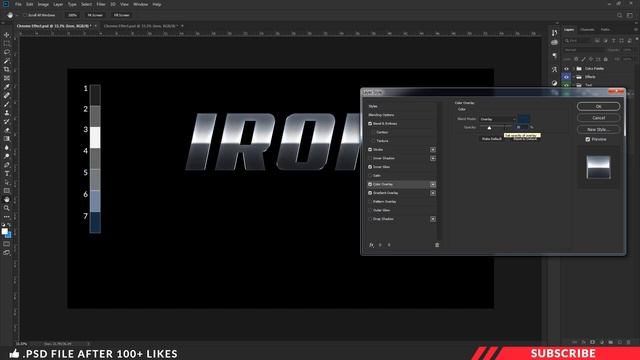640x360 pixels.
Task: Select the Horizontal Type tool
Action: coord(7,173)
